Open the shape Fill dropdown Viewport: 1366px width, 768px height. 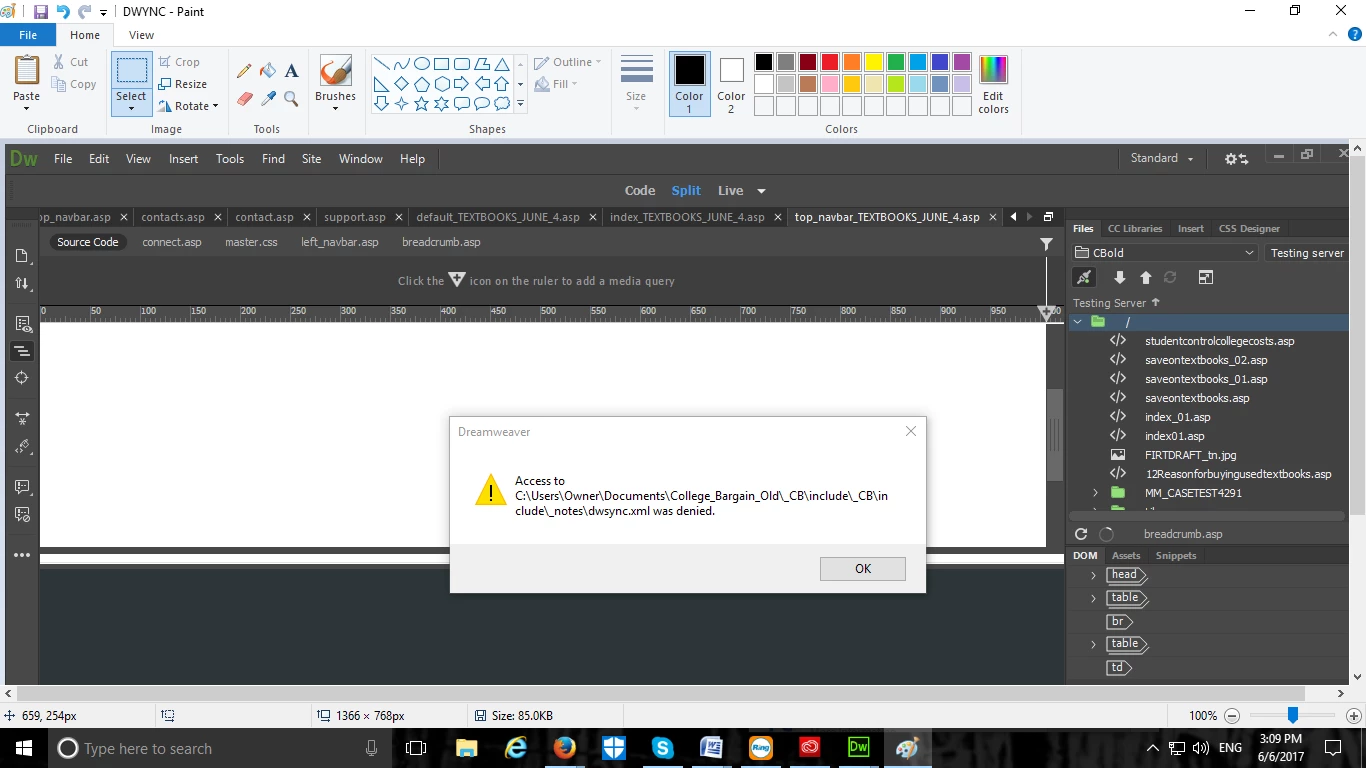click(x=556, y=84)
